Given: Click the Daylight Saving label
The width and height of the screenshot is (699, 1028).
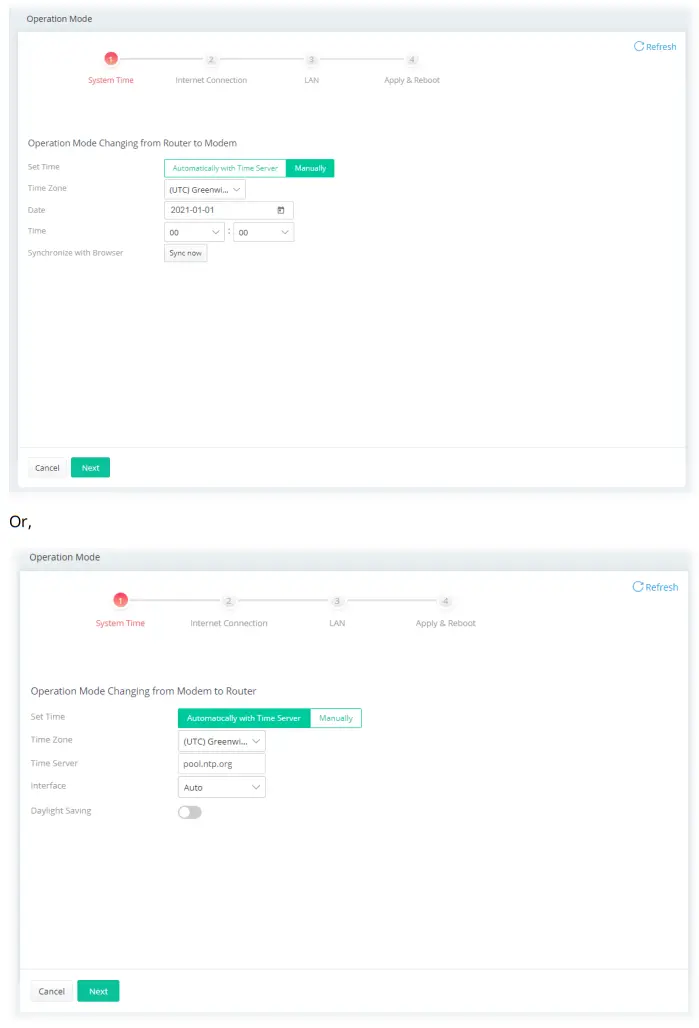Looking at the screenshot, I should pos(61,811).
